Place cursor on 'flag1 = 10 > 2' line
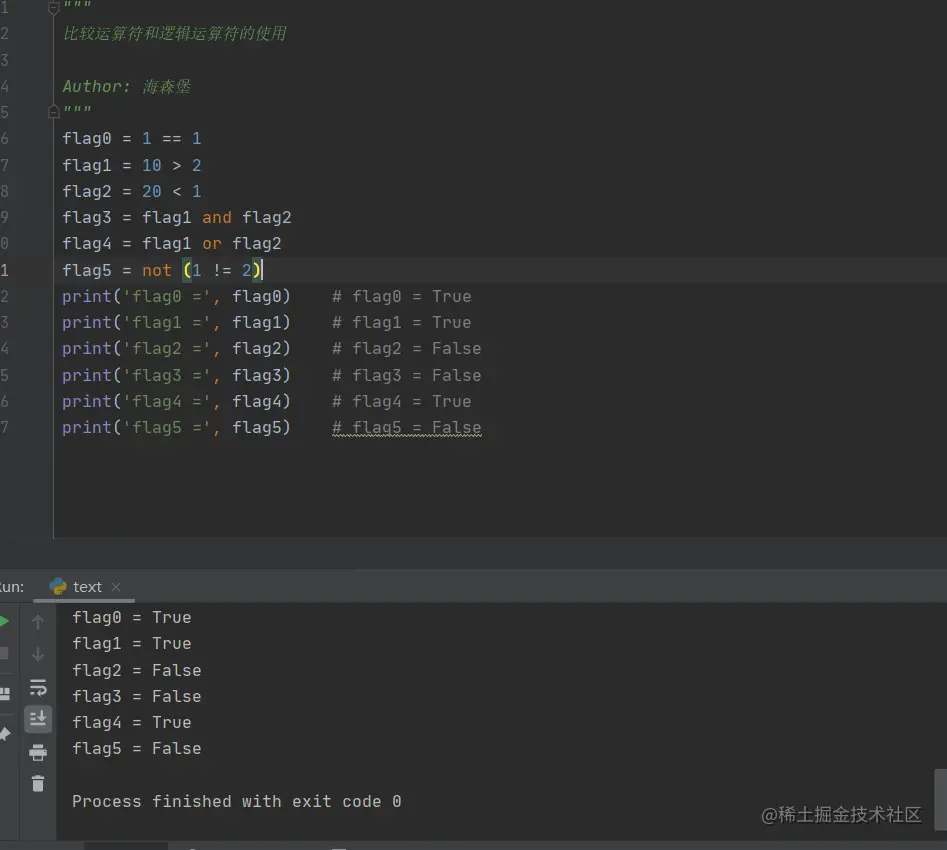Image resolution: width=947 pixels, height=850 pixels. click(132, 165)
